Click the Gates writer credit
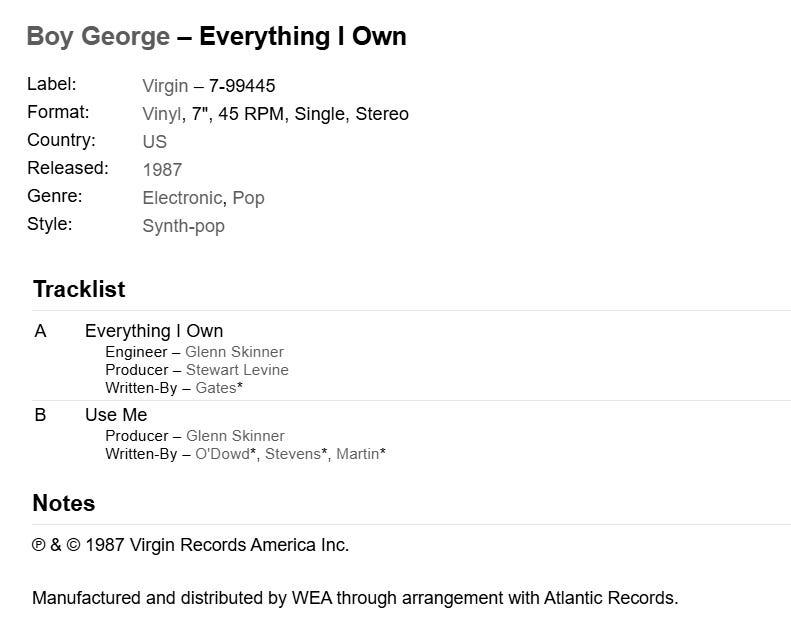 pyautogui.click(x=216, y=388)
